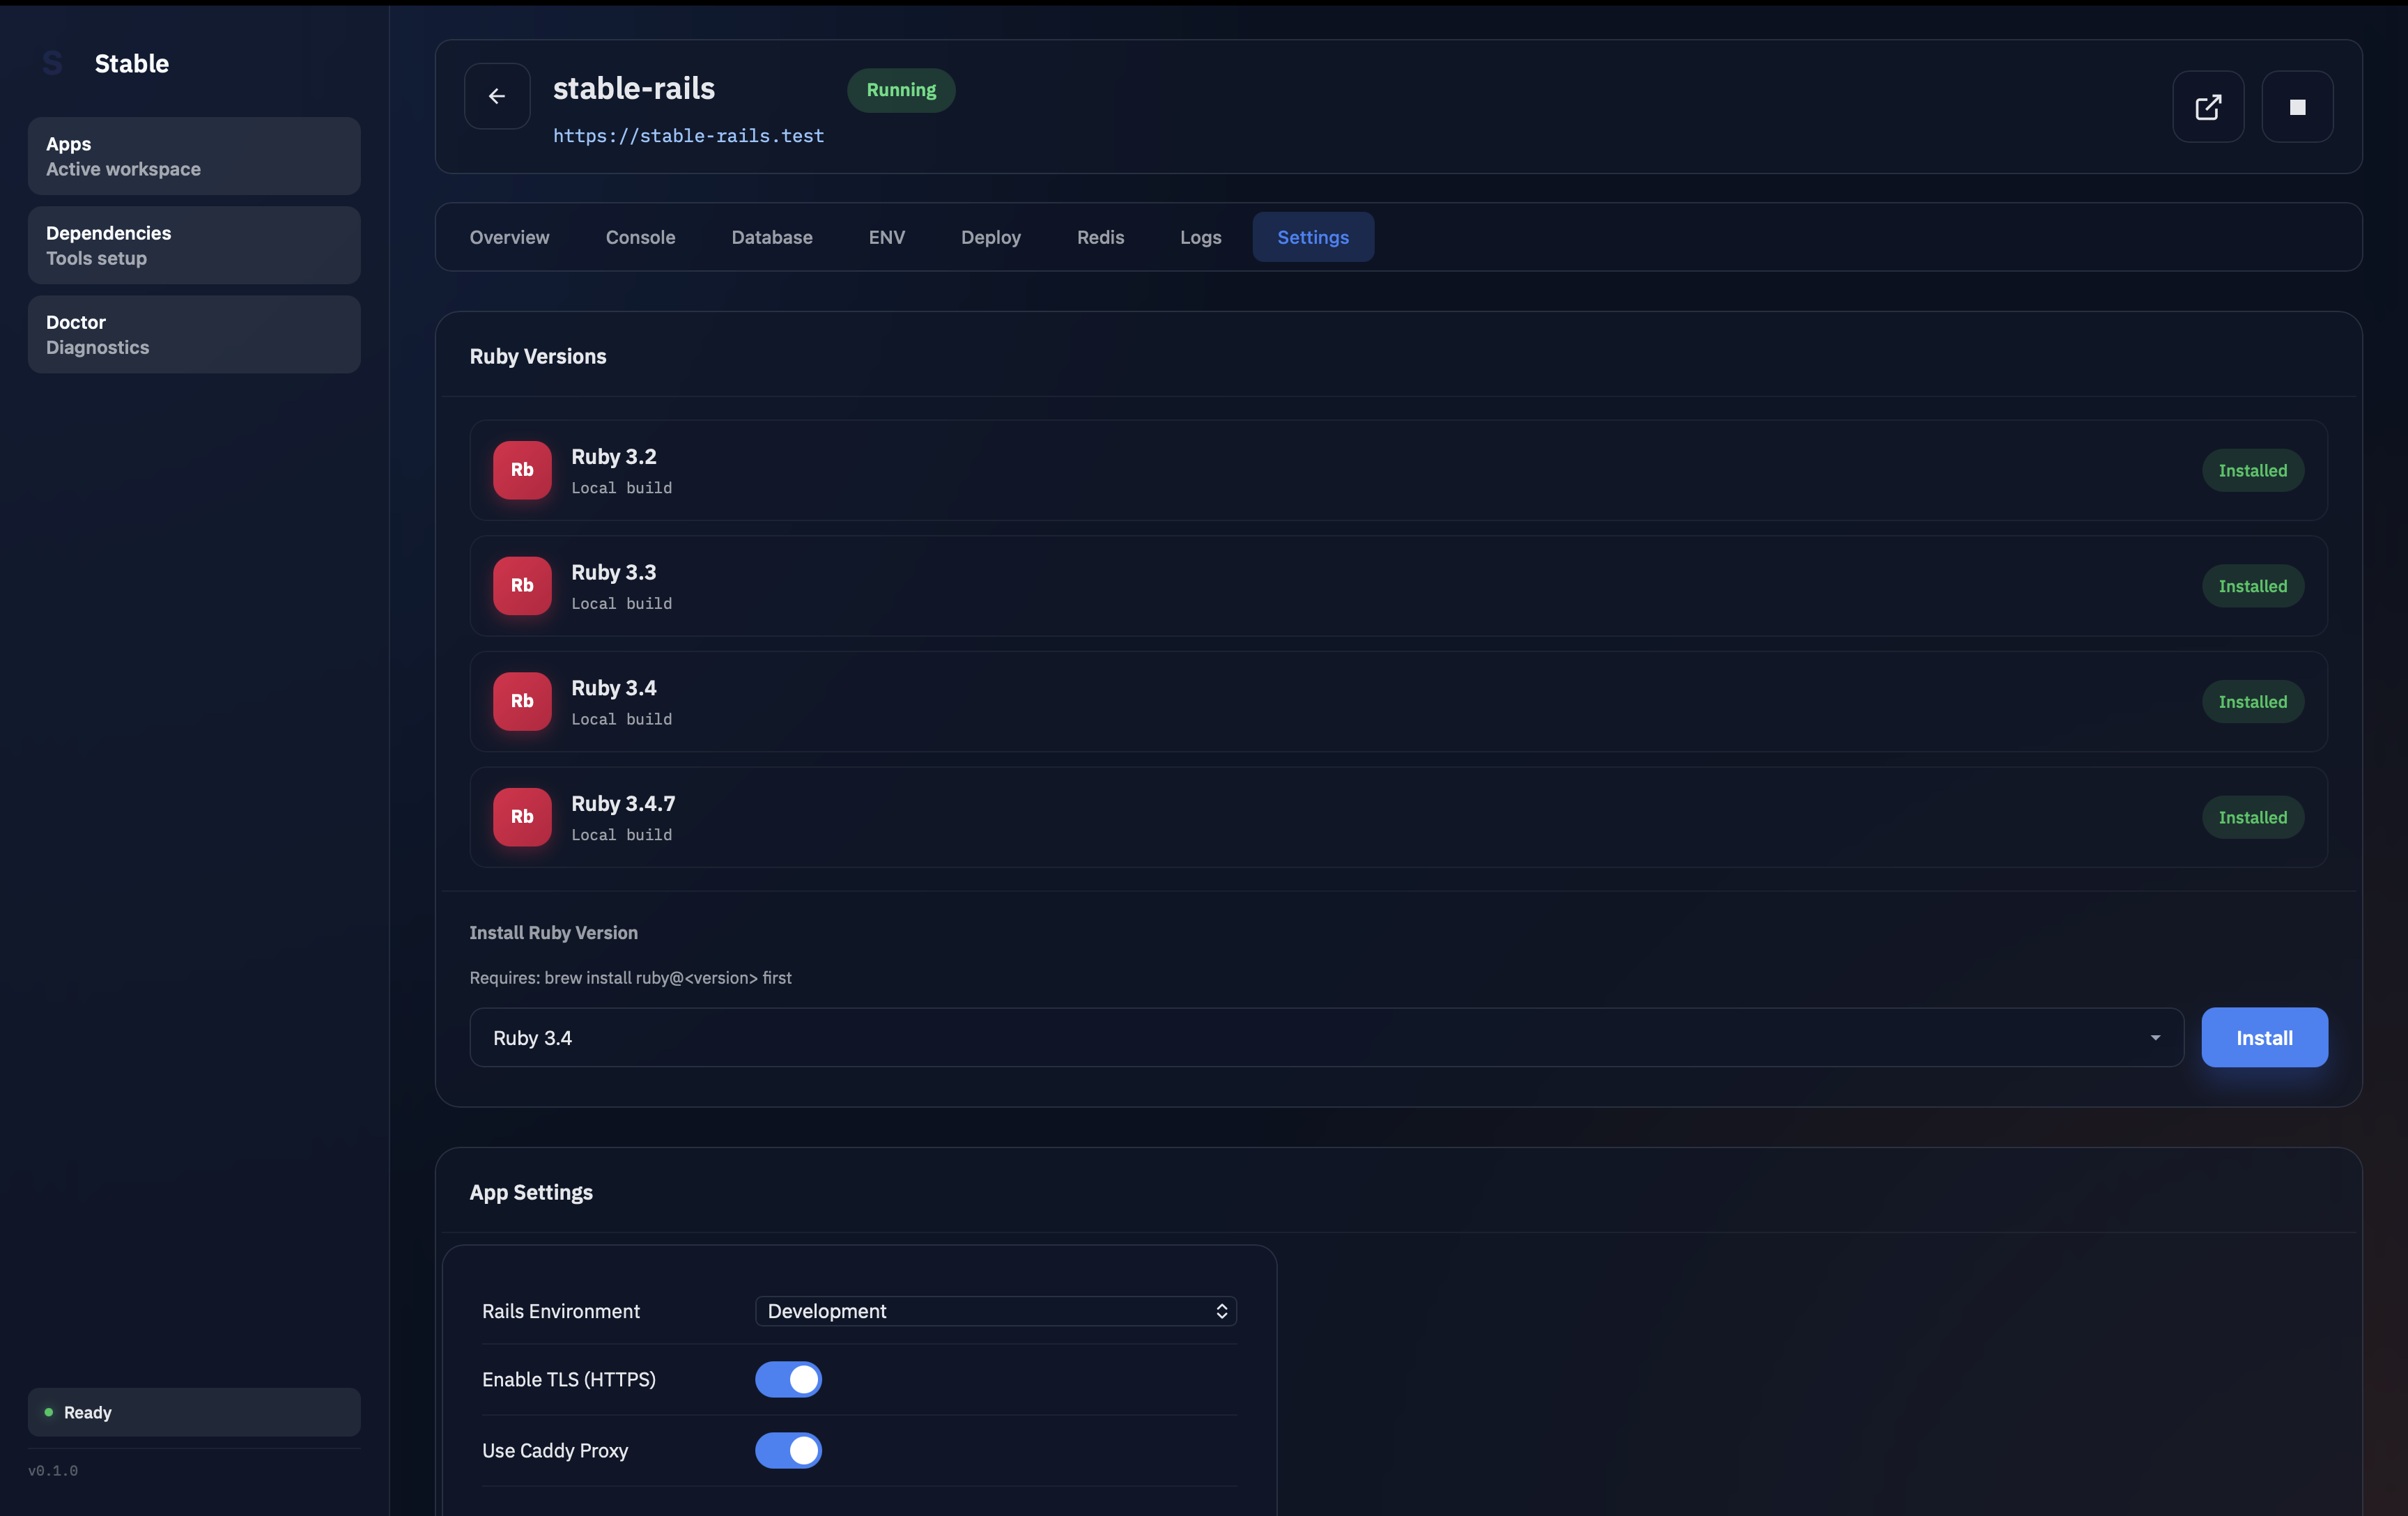Stop the running app with square icon
Screen dimensions: 2408x1516
click(x=2298, y=107)
